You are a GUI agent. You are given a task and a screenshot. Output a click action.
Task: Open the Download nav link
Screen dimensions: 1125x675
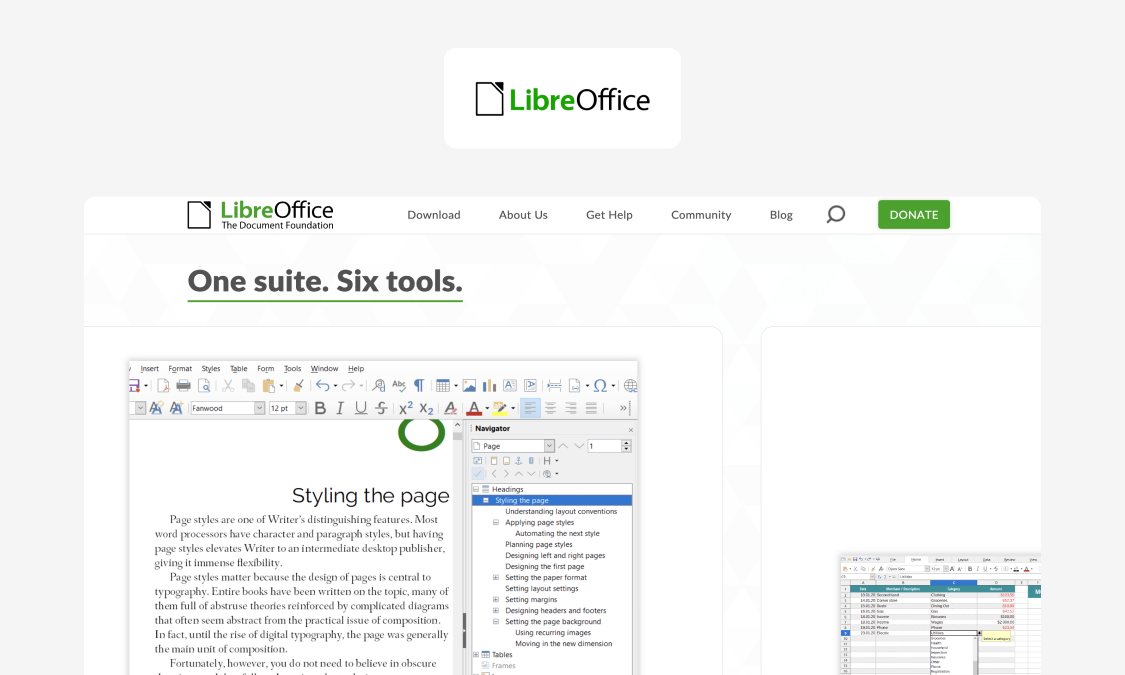(434, 214)
